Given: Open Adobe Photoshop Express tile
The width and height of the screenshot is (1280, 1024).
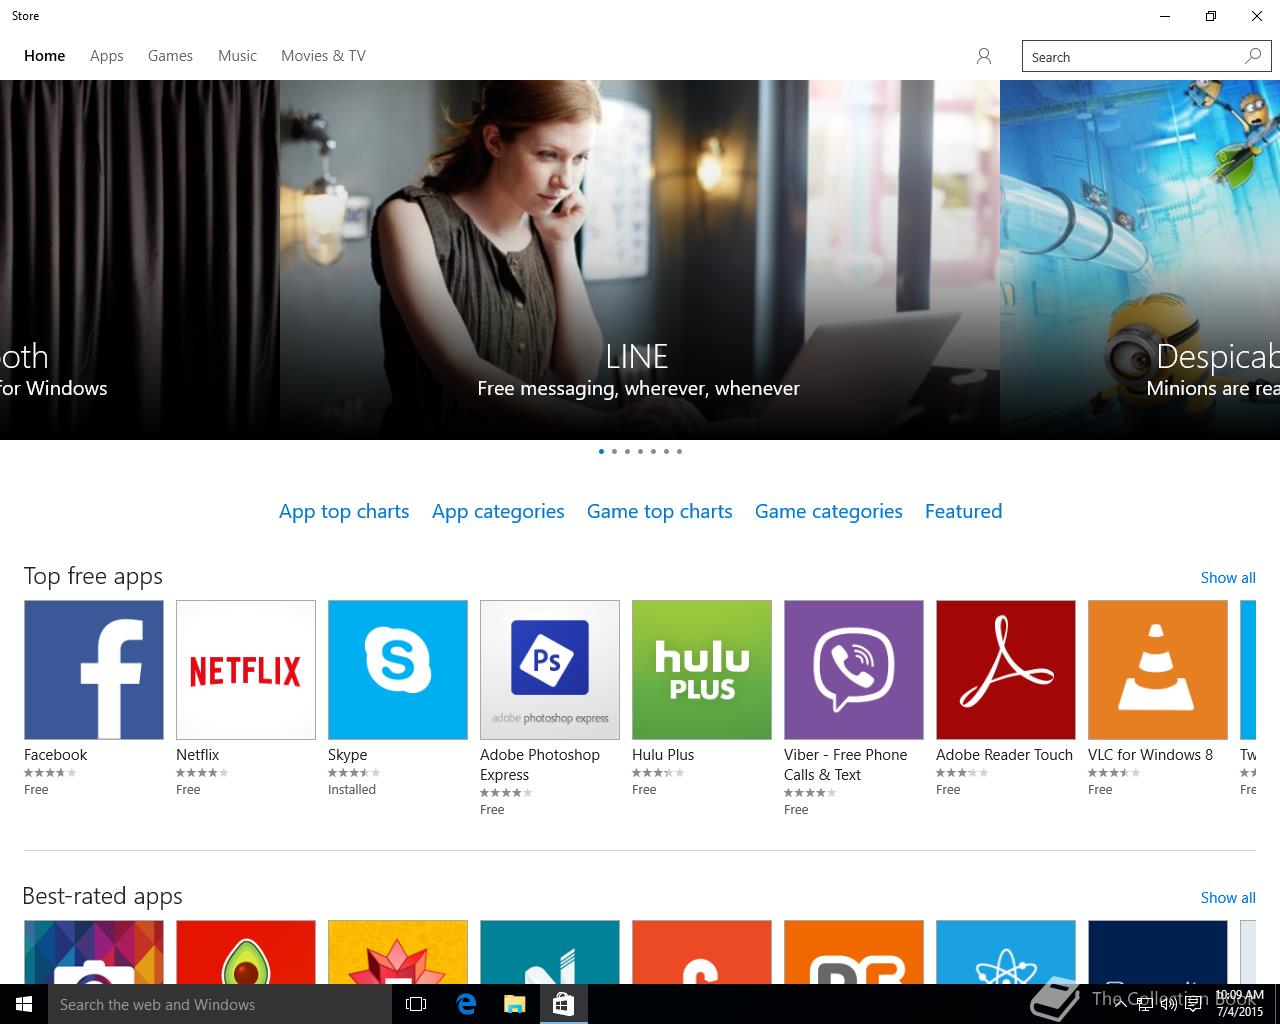Looking at the screenshot, I should 550,670.
